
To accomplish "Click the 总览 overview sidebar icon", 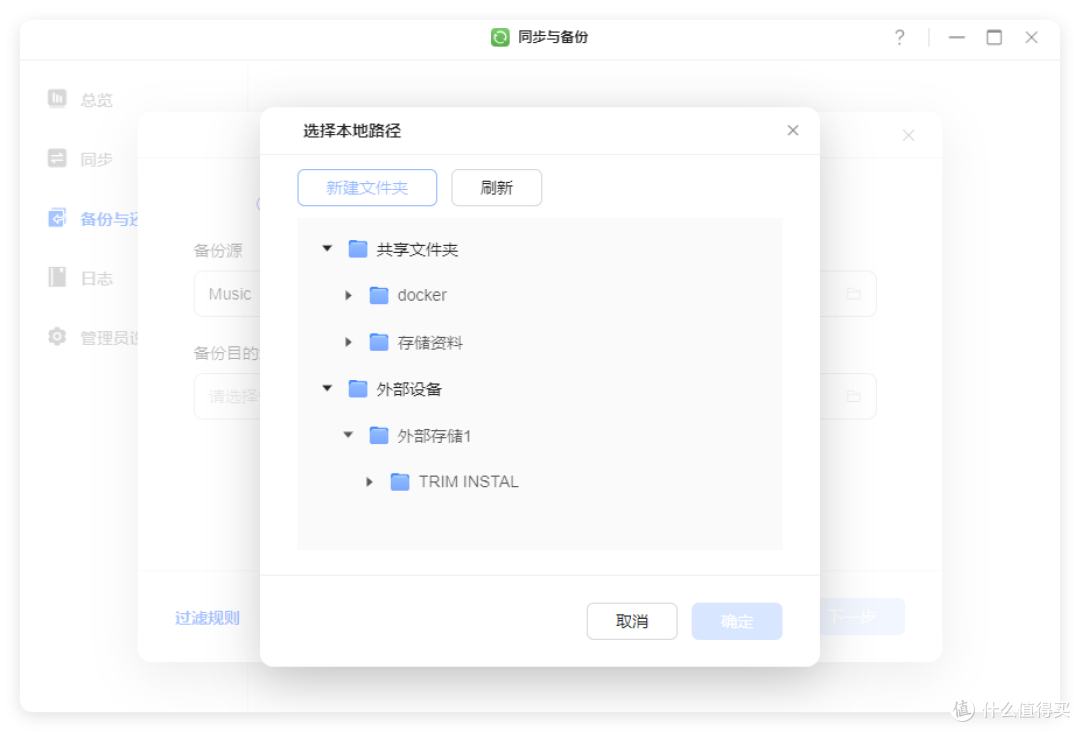I will click(x=58, y=99).
